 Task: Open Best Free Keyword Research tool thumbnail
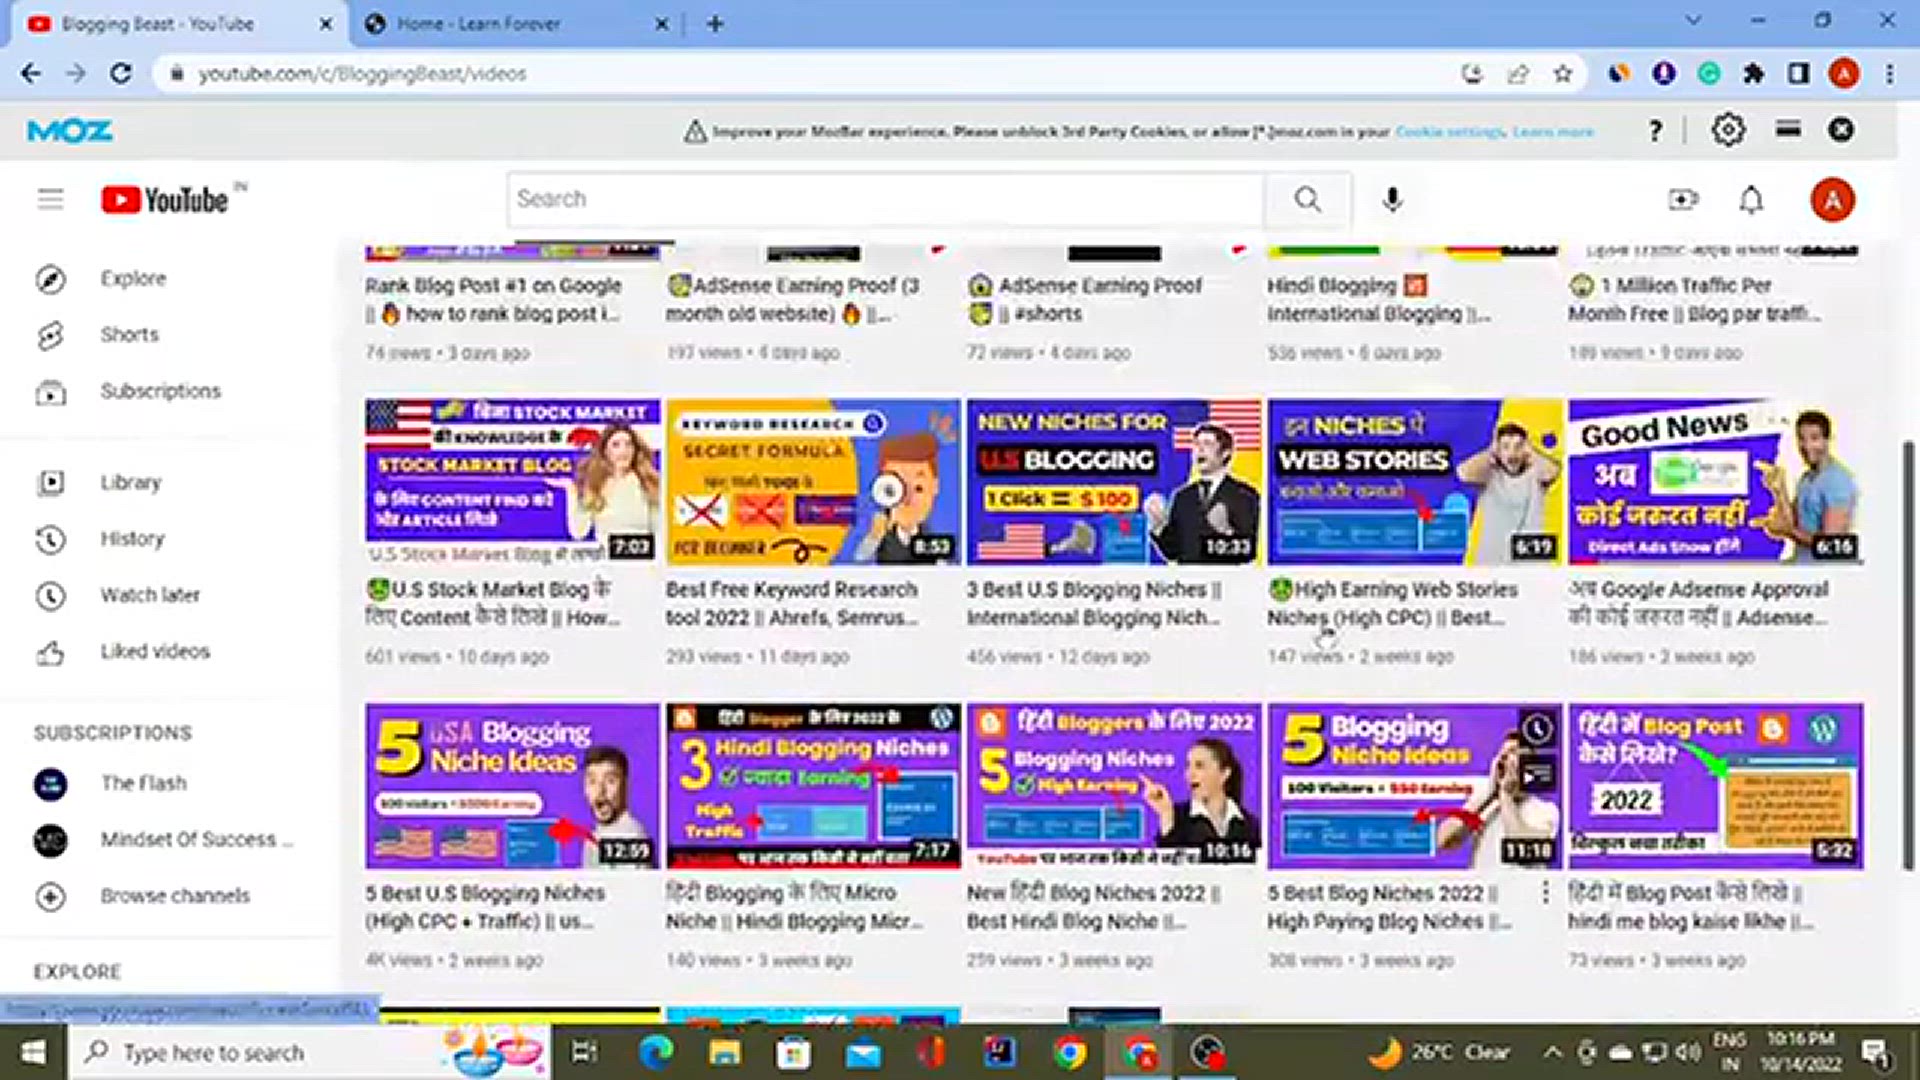[x=813, y=482]
